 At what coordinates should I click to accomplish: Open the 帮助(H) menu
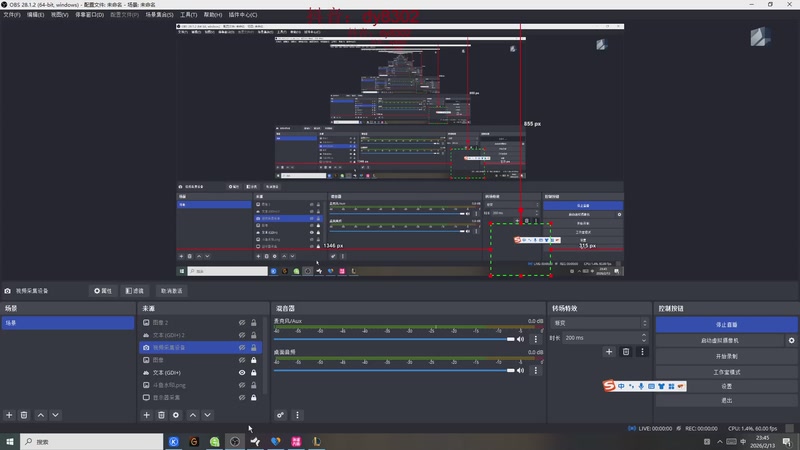pyautogui.click(x=213, y=15)
